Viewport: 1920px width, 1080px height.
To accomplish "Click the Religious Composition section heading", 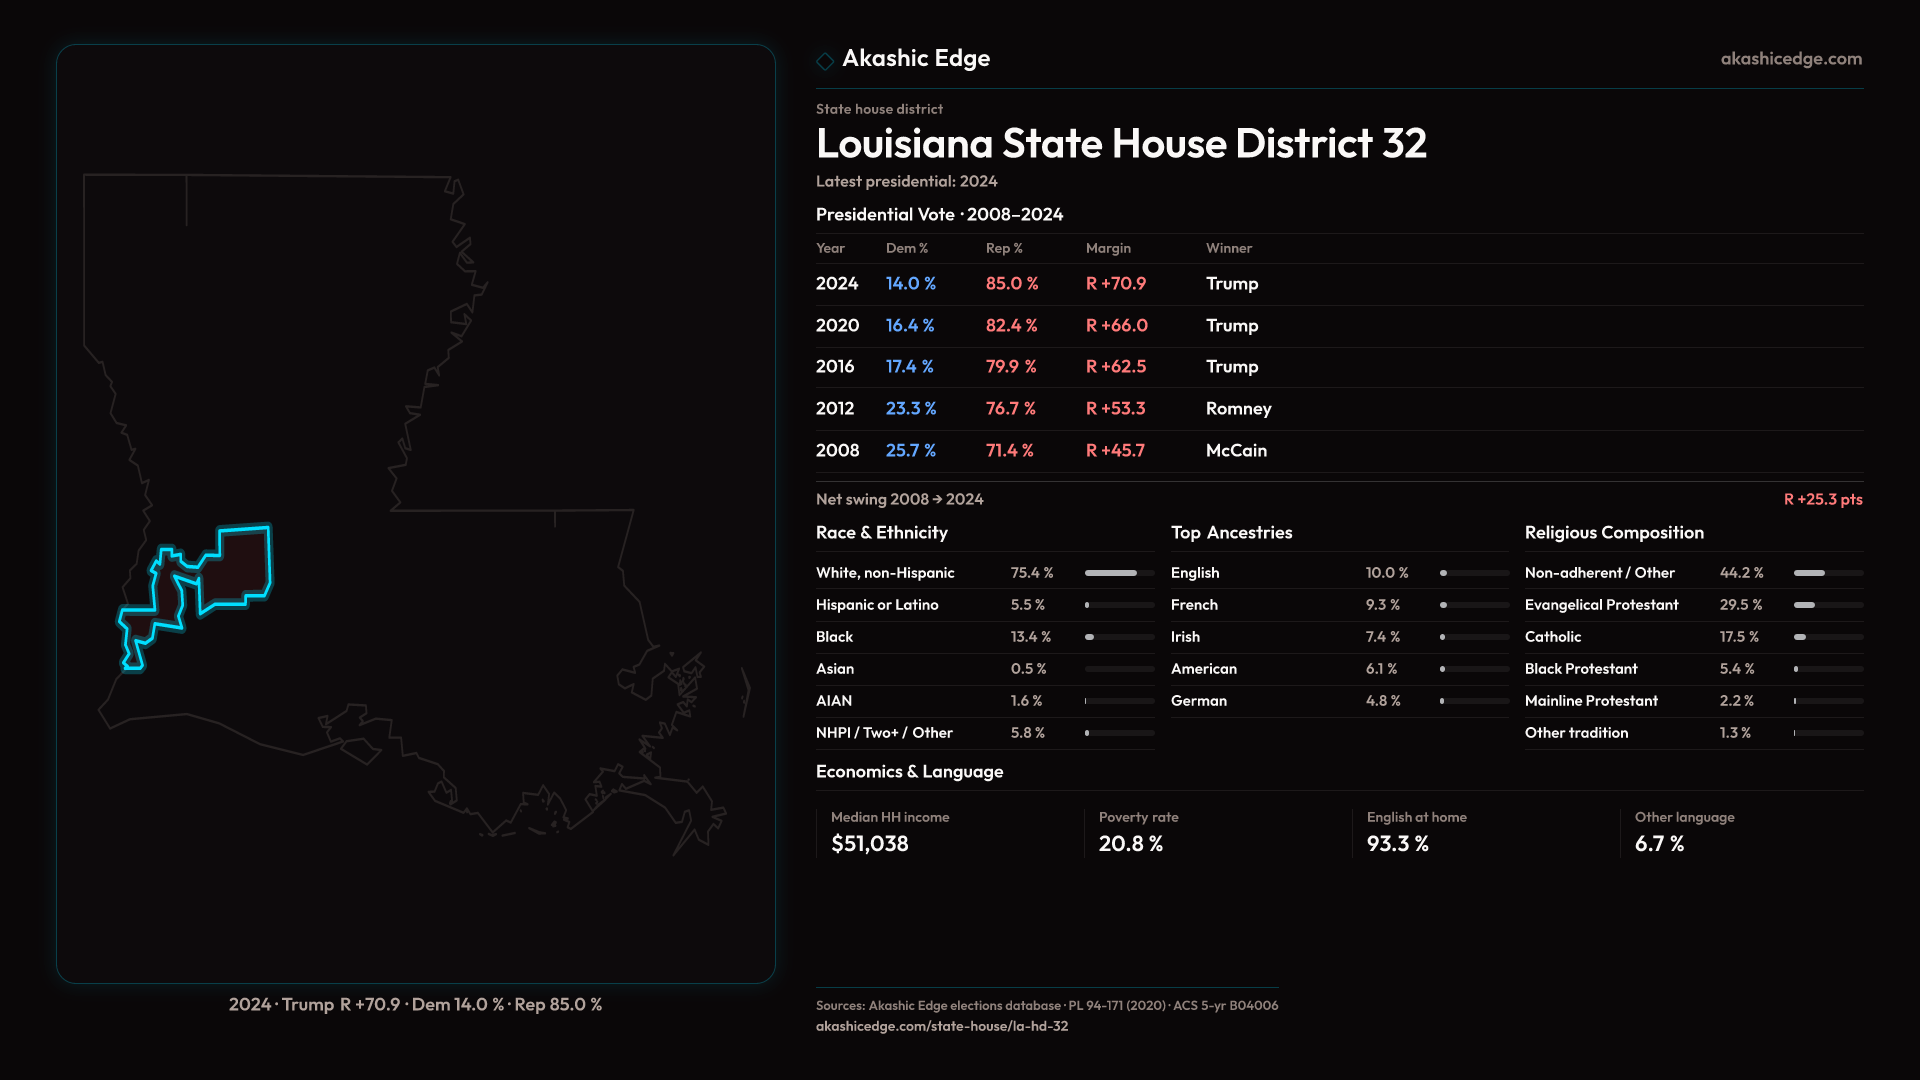I will (x=1613, y=533).
